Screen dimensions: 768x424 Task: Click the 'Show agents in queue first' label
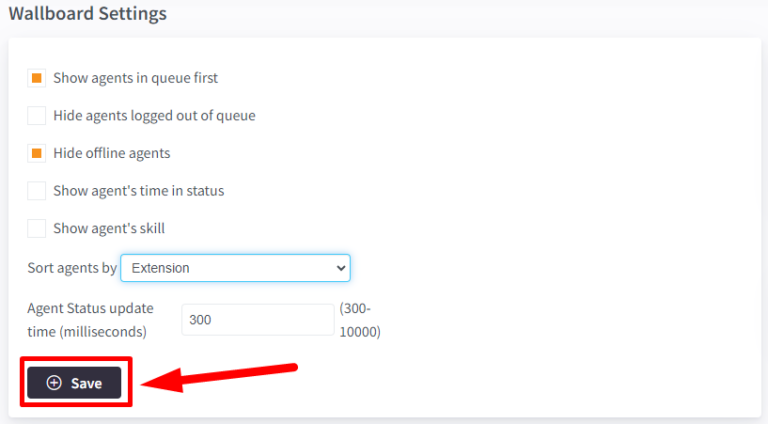point(135,78)
